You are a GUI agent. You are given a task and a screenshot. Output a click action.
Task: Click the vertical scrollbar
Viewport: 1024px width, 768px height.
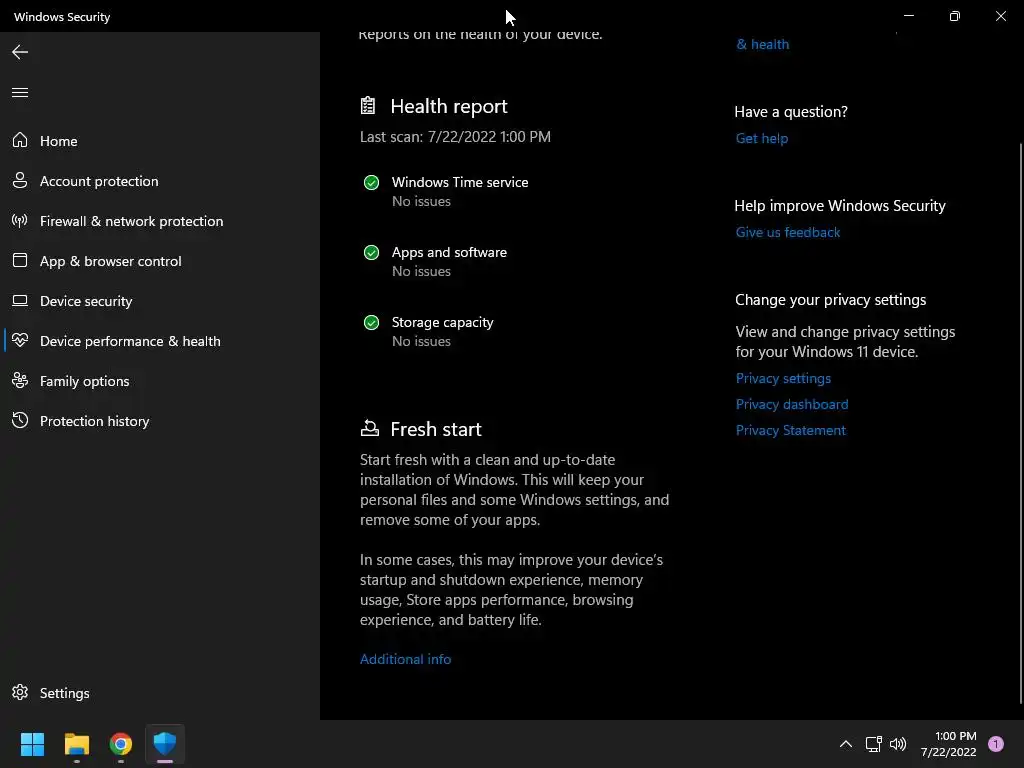point(1020,423)
